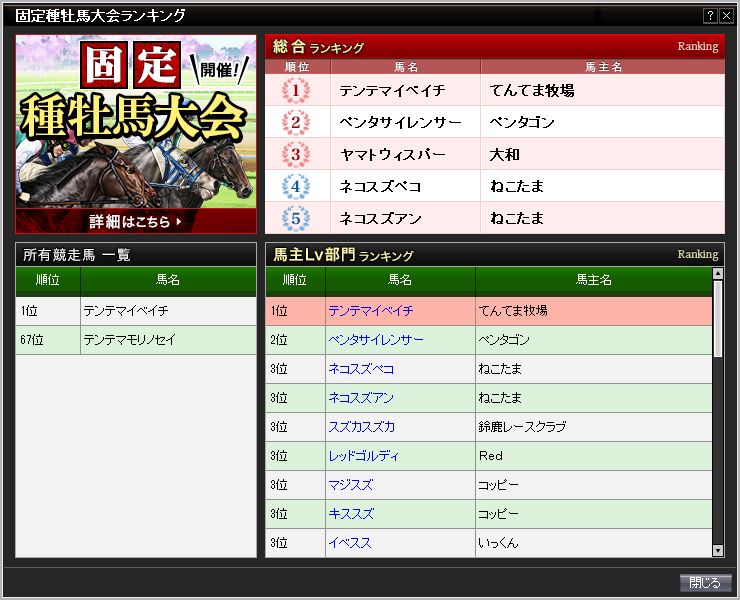Click the rank 3 laurel badge
740x600 pixels.
(296, 154)
